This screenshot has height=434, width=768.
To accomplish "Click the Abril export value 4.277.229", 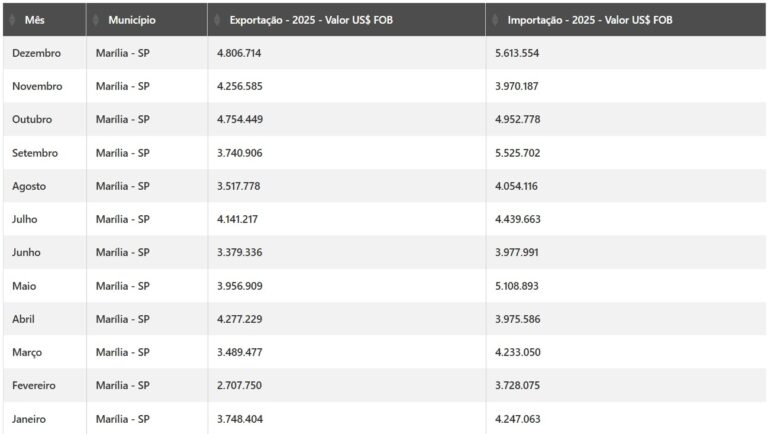I will point(239,319).
